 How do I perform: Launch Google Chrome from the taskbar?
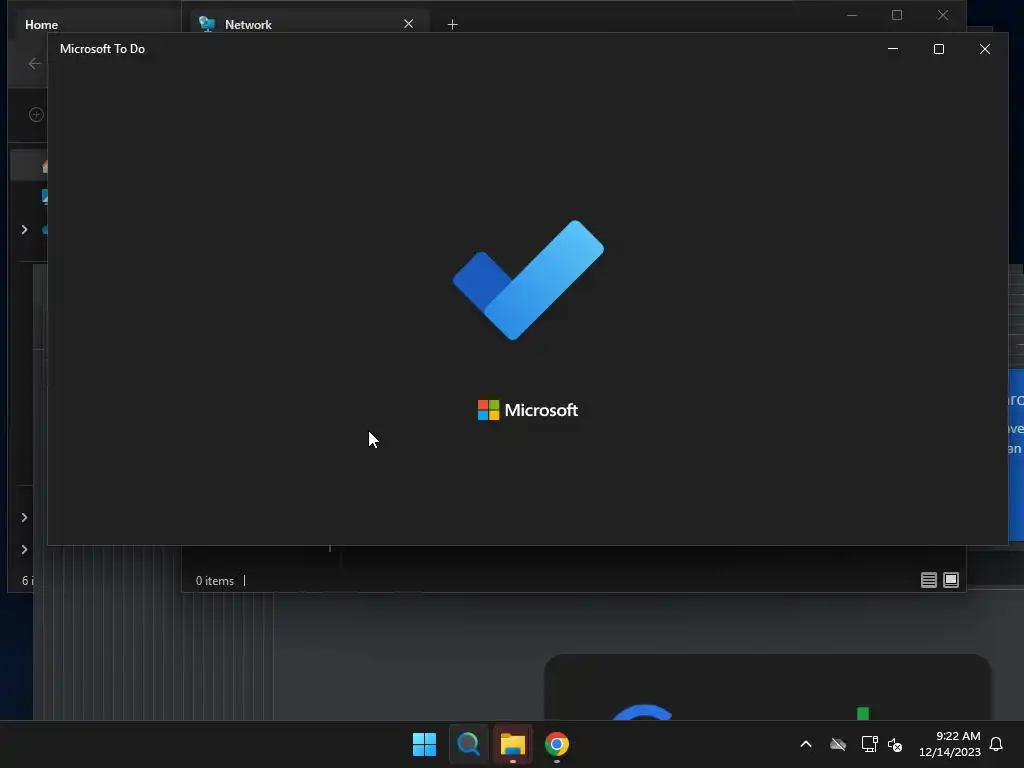(x=557, y=744)
